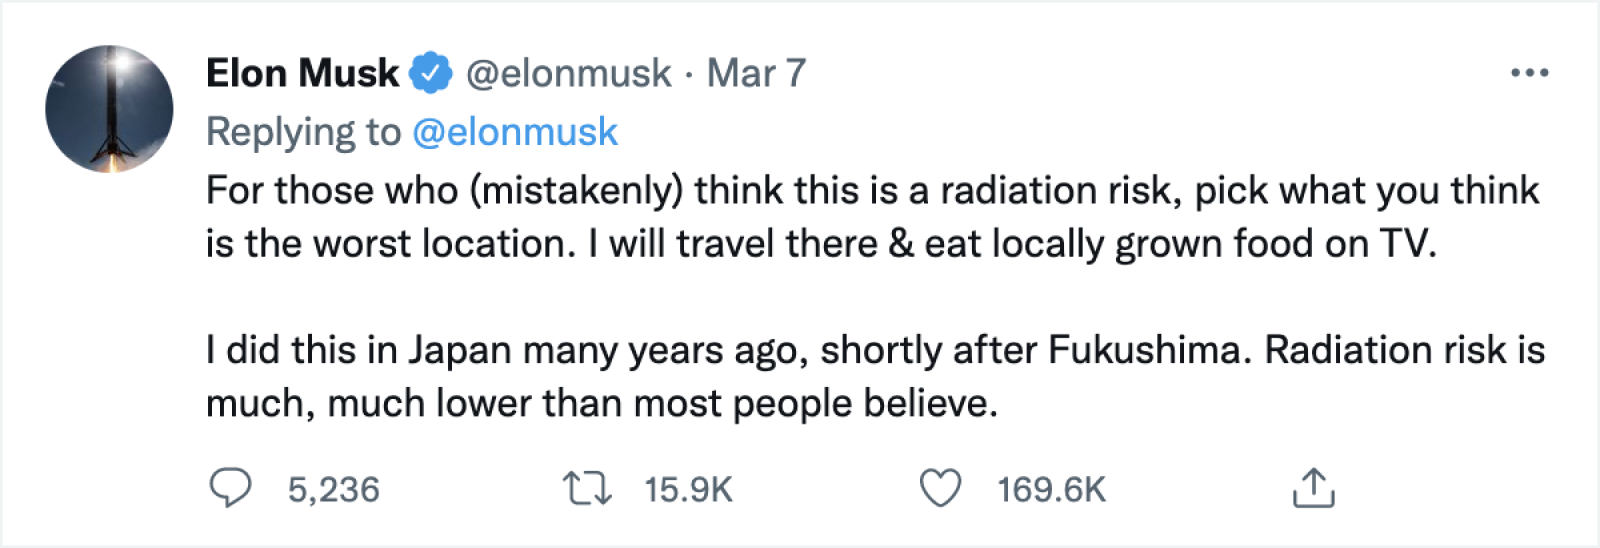Image resolution: width=1600 pixels, height=548 pixels.
Task: Click the final line 'much, much lower than most'
Action: tap(600, 404)
